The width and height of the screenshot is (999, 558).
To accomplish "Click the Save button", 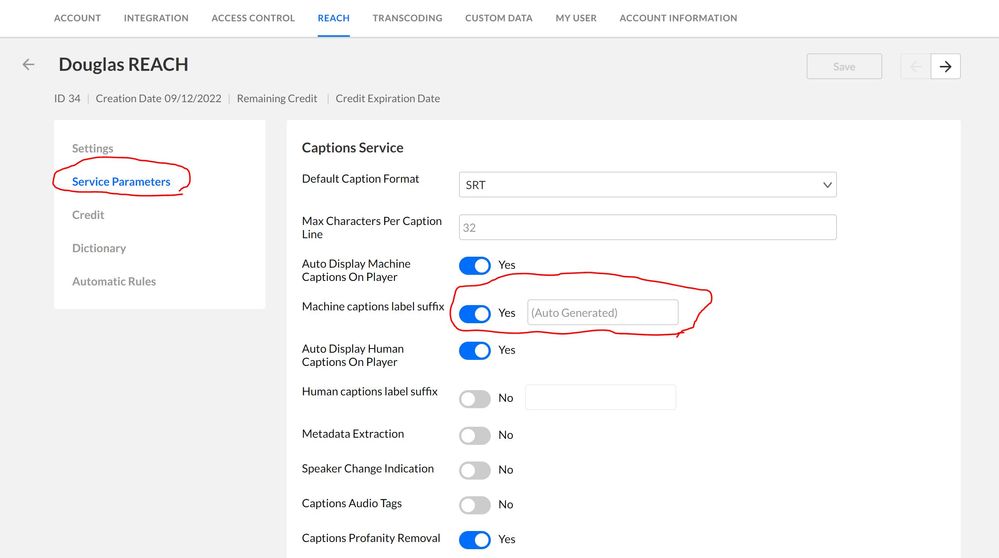I will 844,66.
